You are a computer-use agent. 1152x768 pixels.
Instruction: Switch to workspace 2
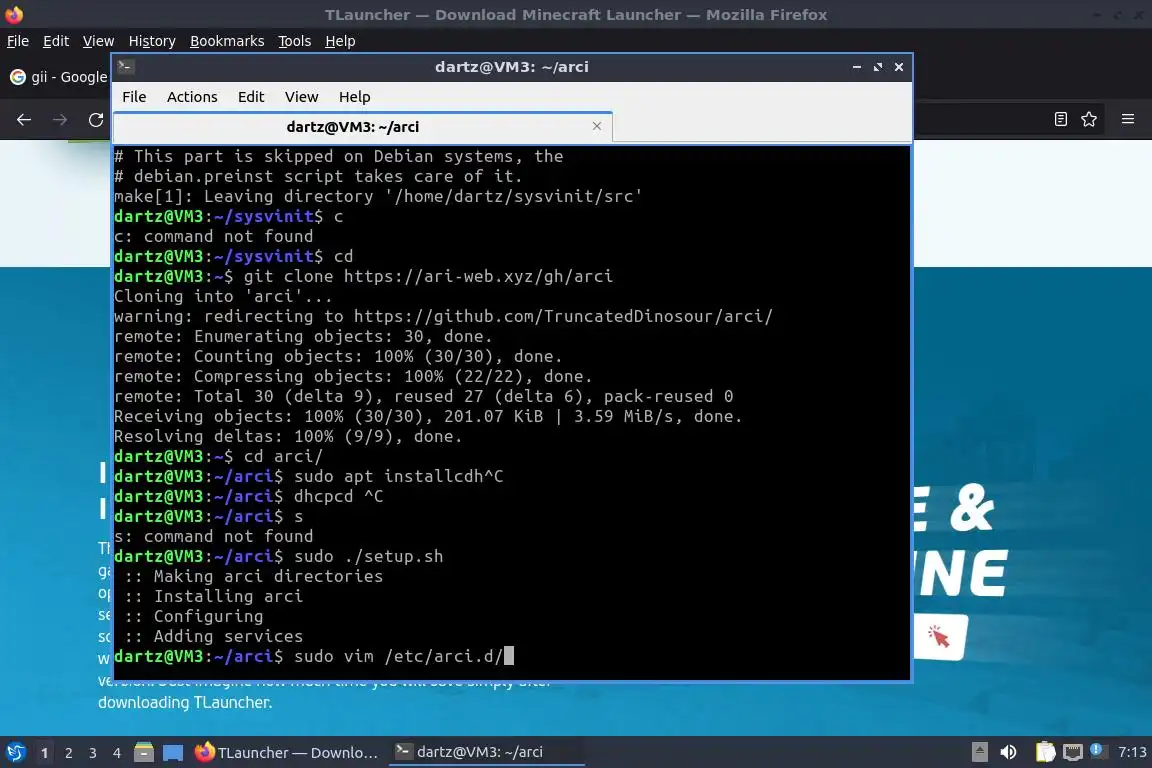[68, 753]
